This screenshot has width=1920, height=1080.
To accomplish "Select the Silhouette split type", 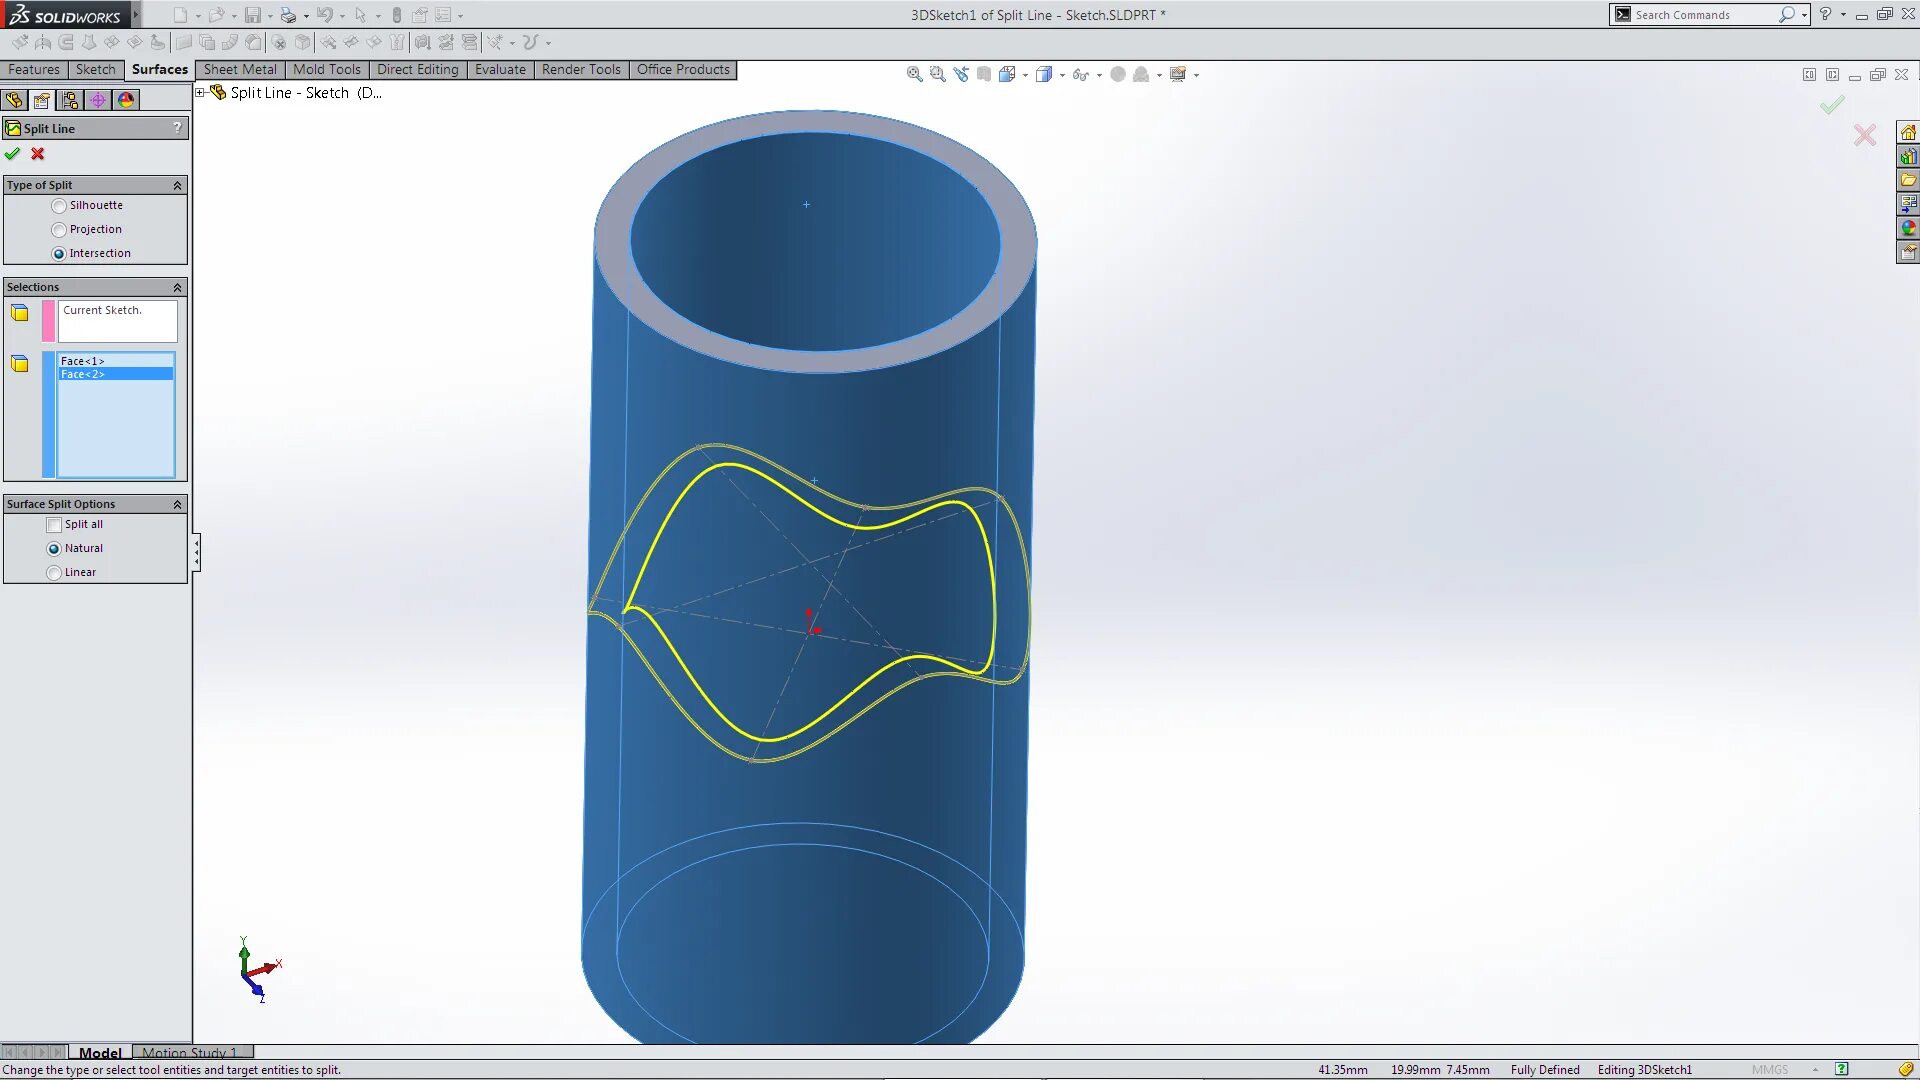I will click(59, 205).
